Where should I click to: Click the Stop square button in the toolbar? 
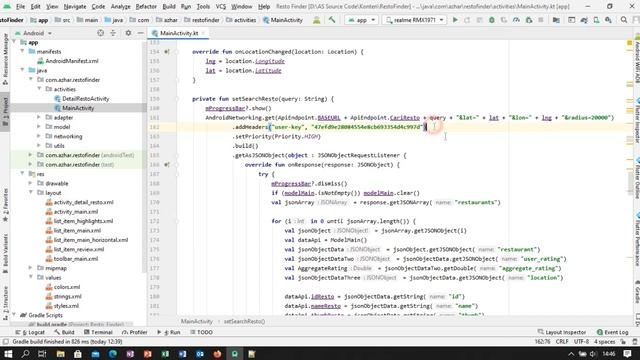tap(541, 20)
